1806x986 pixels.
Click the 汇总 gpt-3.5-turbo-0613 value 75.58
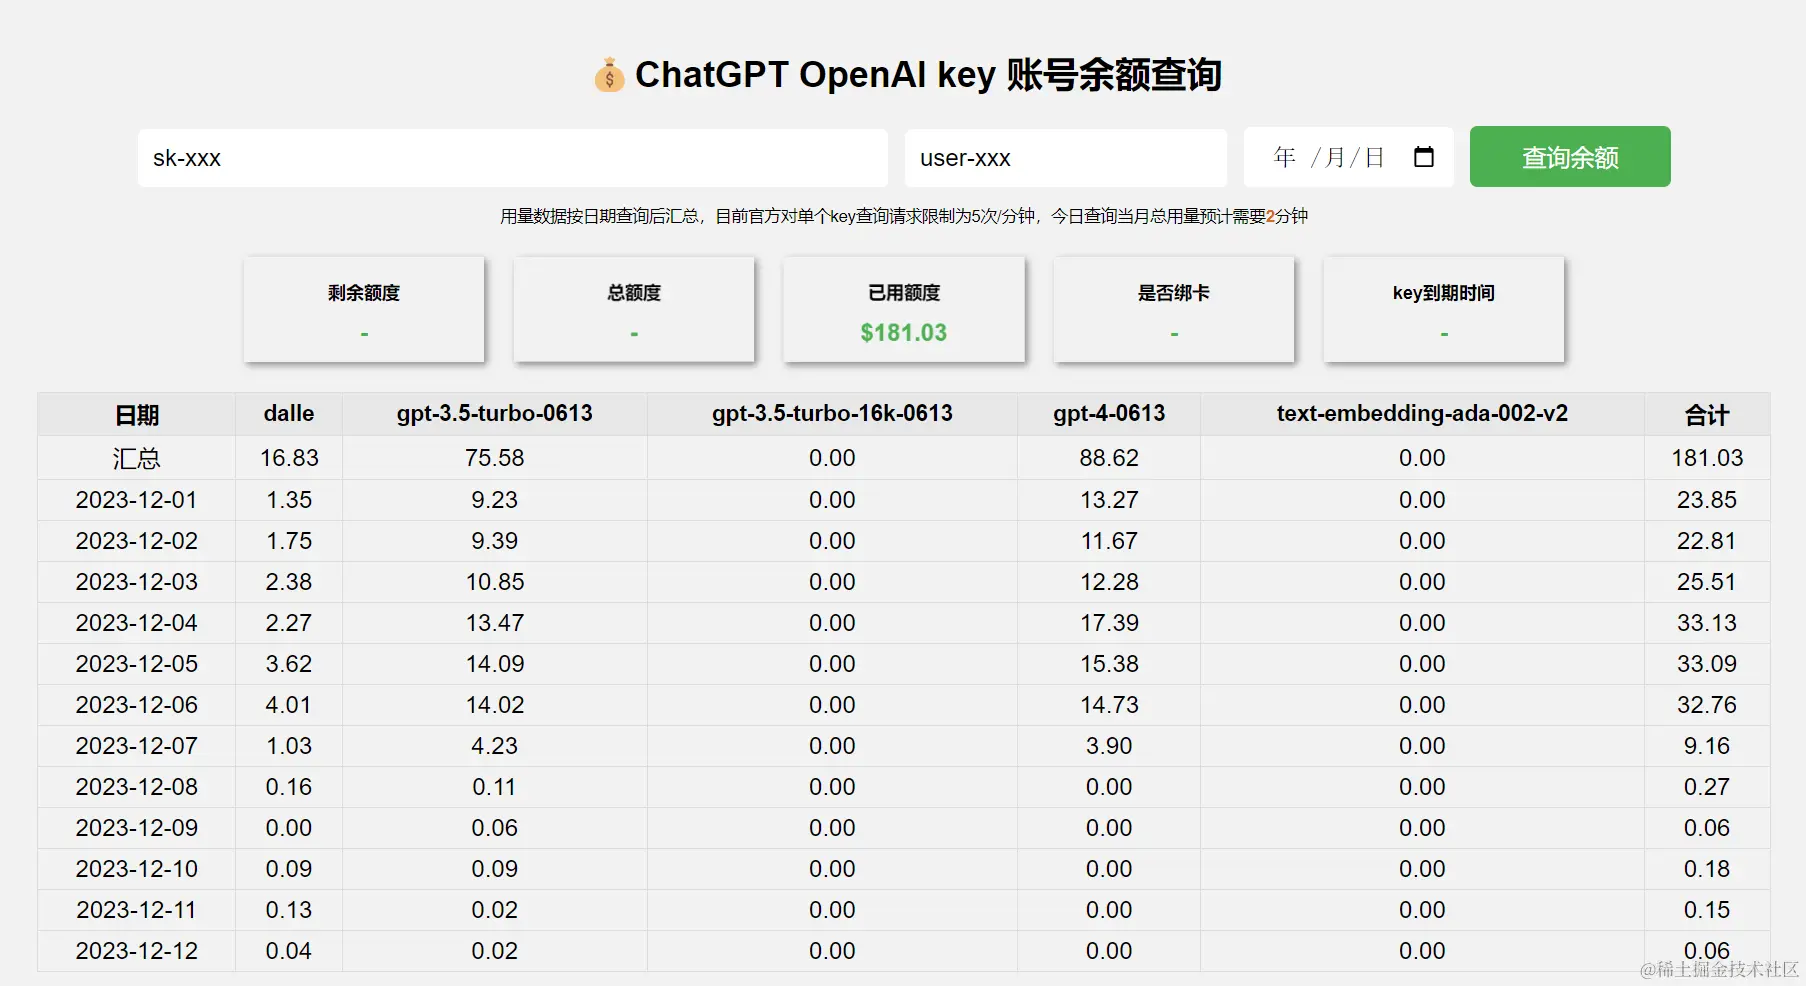[x=495, y=458]
